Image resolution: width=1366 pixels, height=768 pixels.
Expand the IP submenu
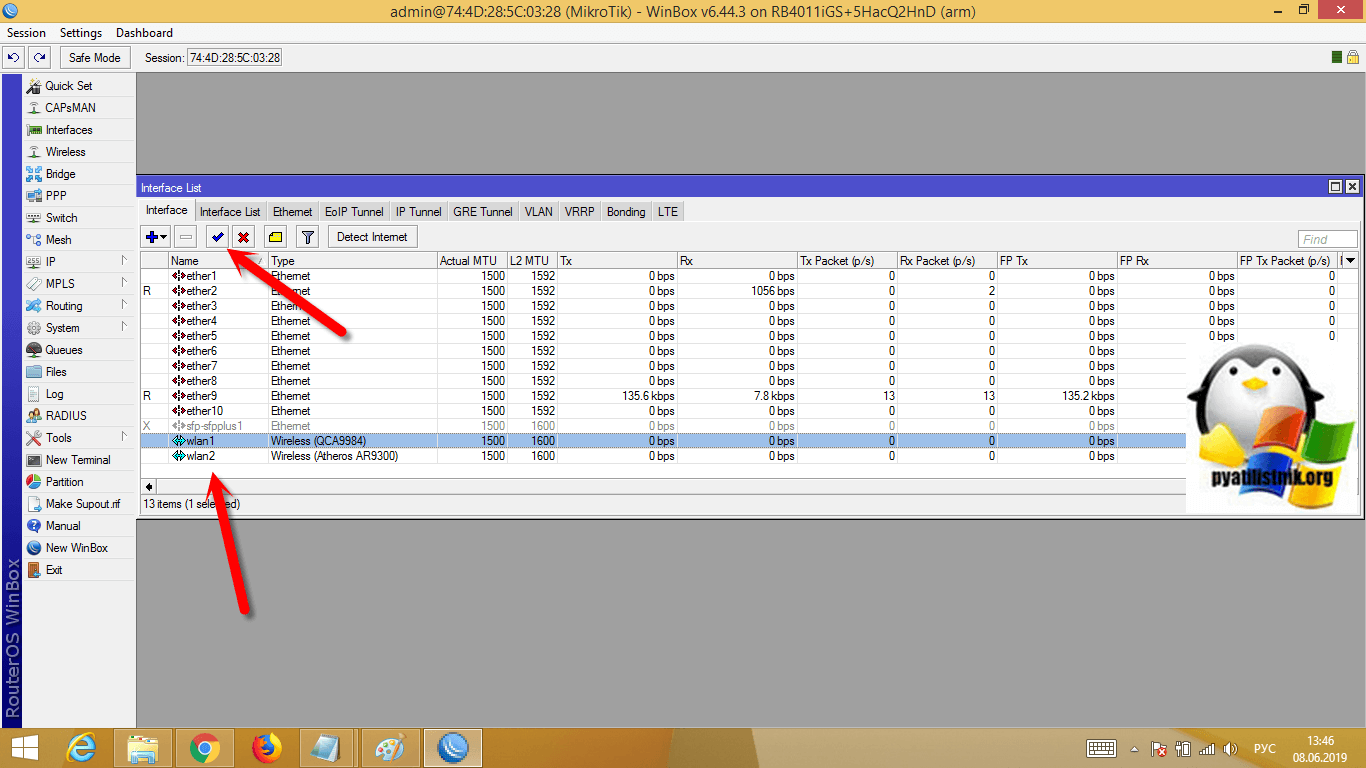click(79, 262)
